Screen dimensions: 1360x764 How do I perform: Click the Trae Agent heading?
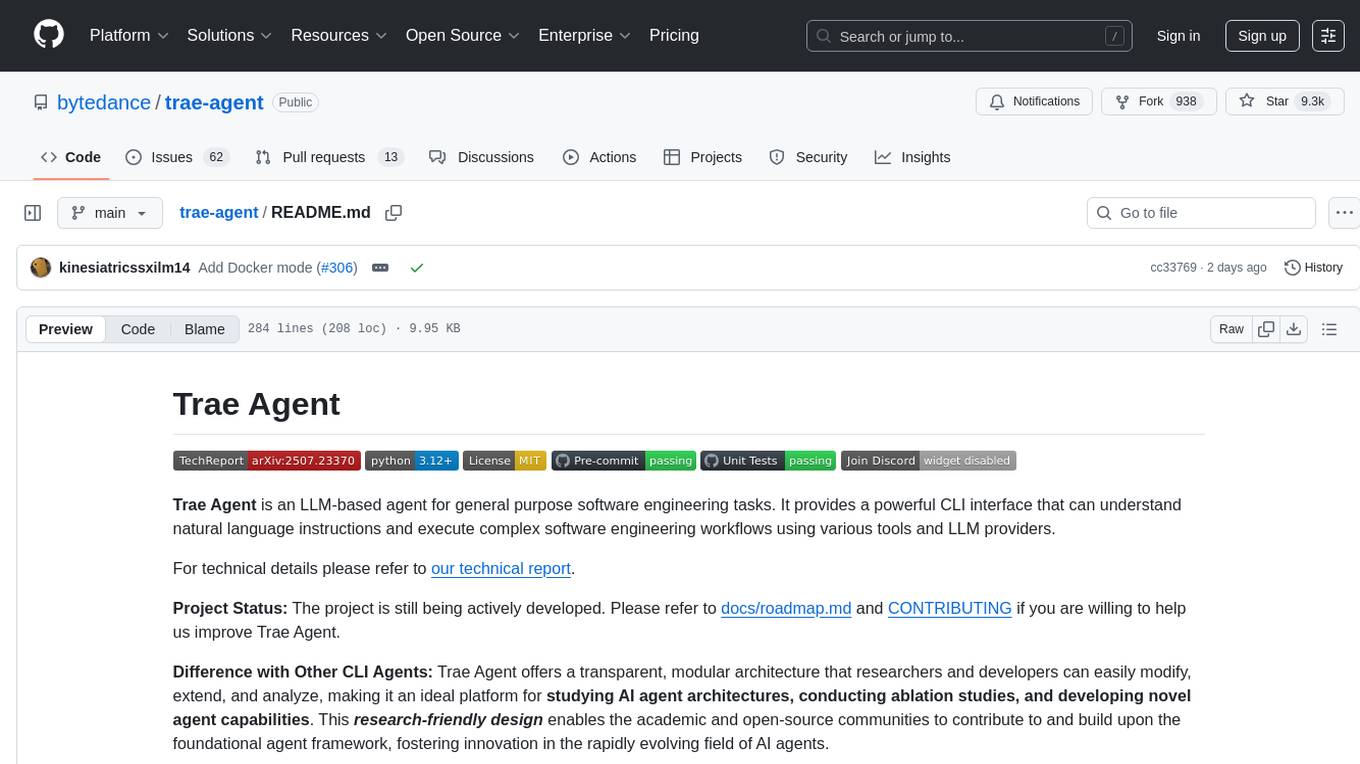[x=257, y=404]
